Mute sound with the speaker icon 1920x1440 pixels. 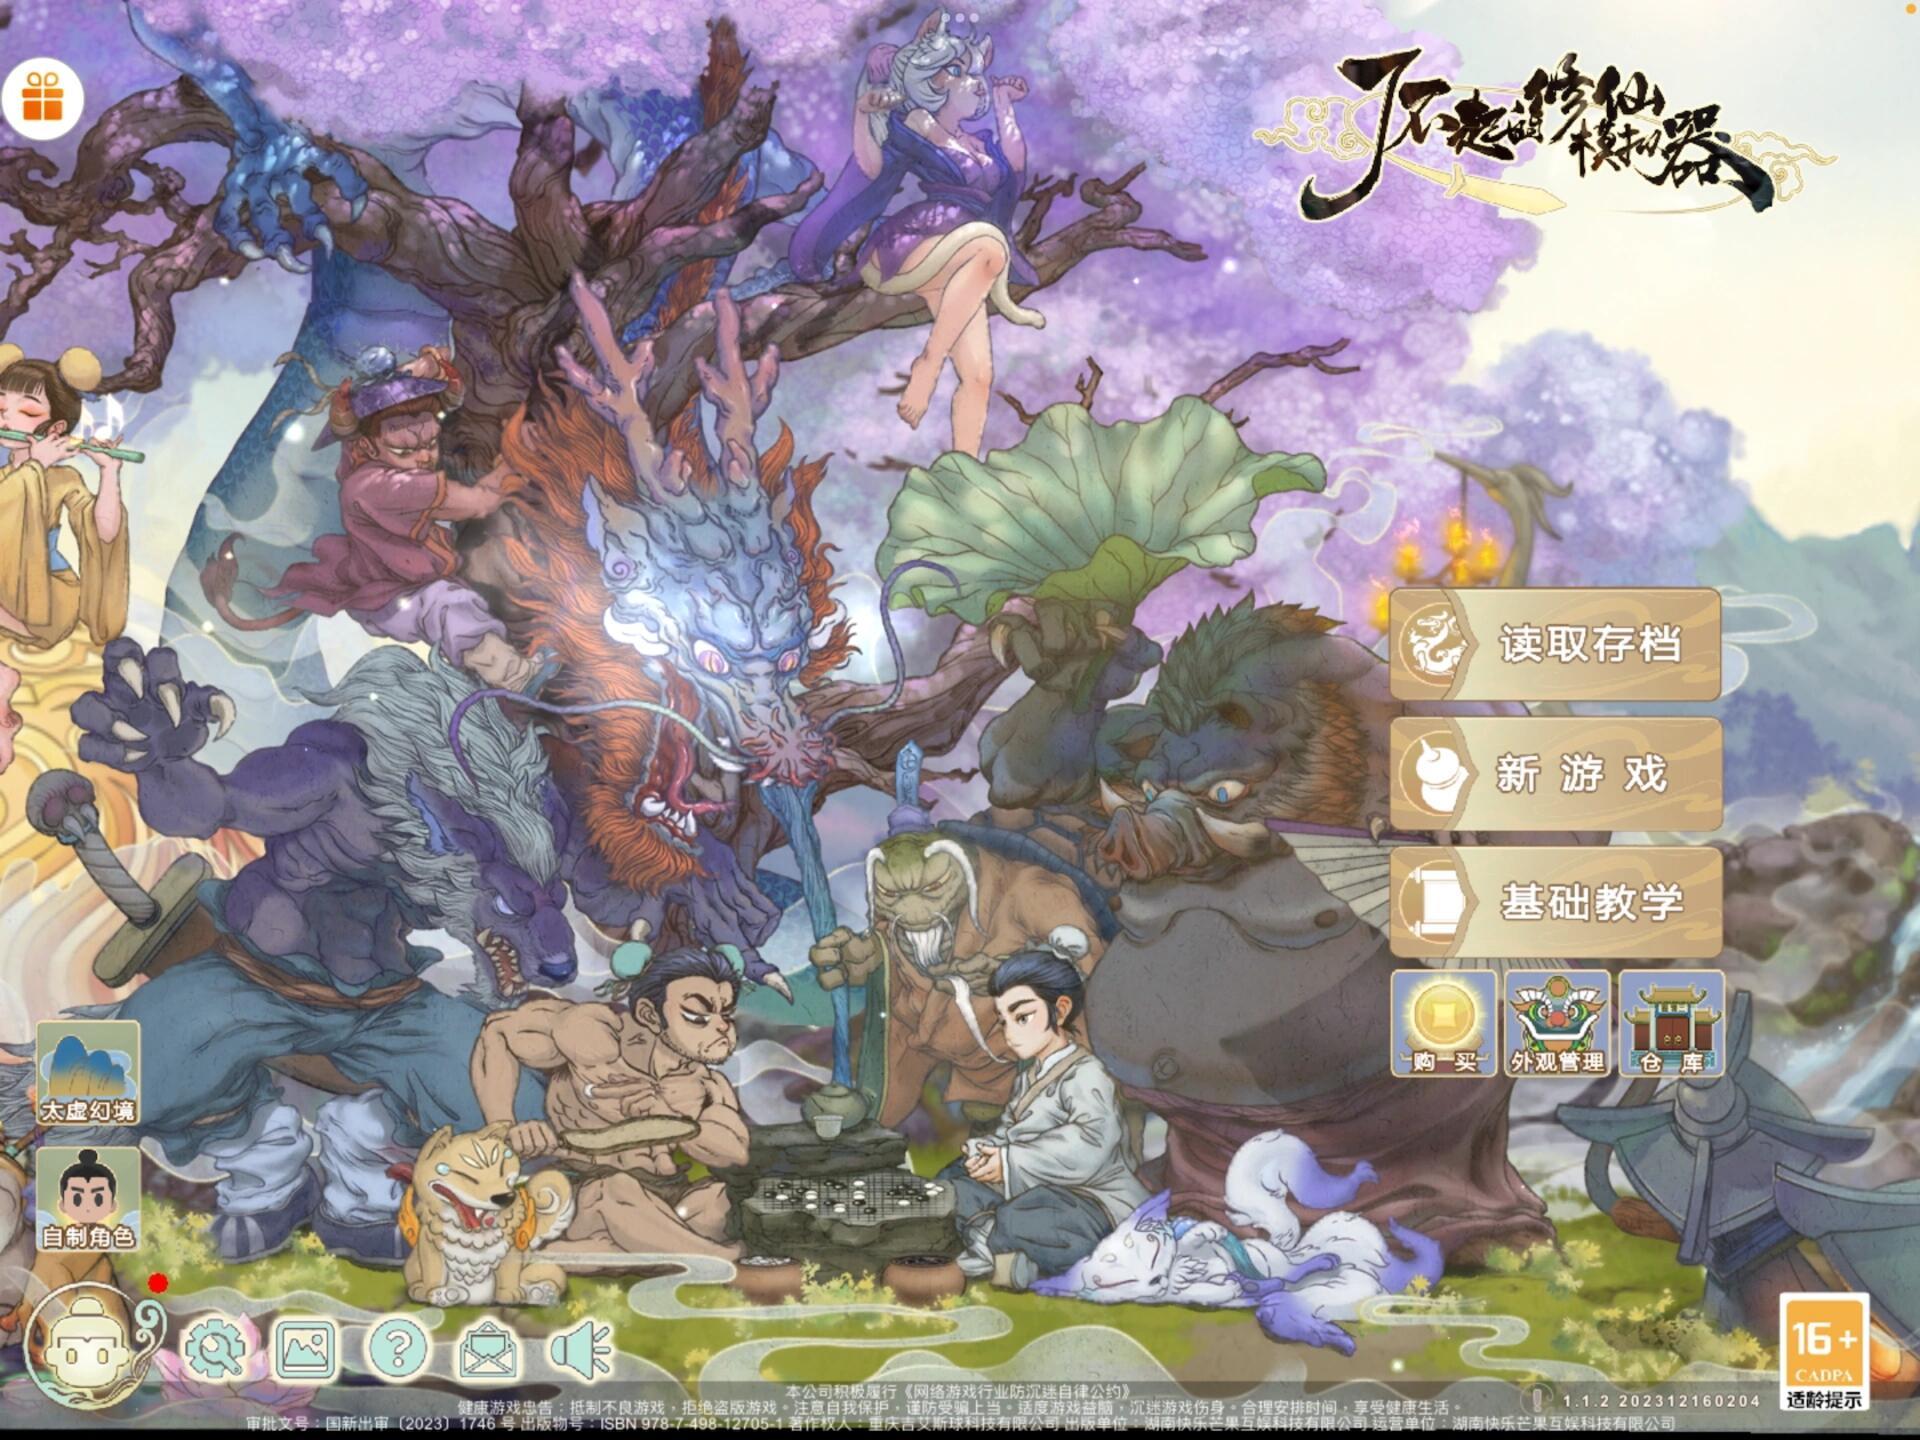coord(580,1349)
